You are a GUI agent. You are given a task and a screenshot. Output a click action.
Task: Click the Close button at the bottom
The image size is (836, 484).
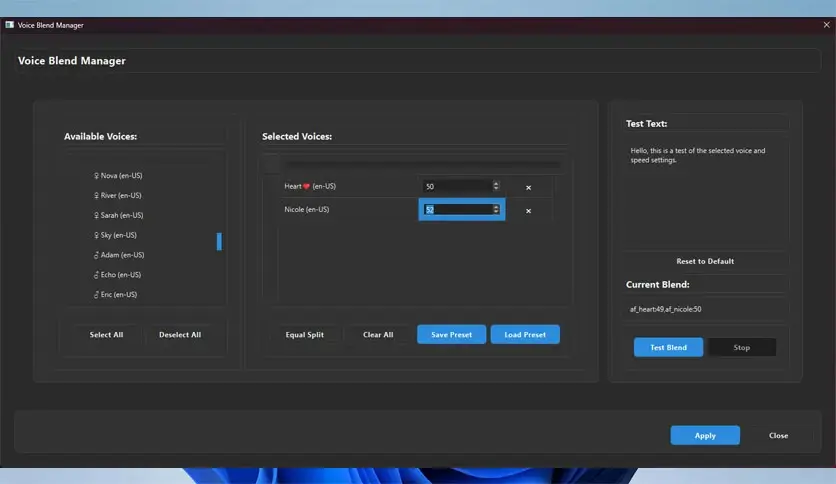point(778,435)
